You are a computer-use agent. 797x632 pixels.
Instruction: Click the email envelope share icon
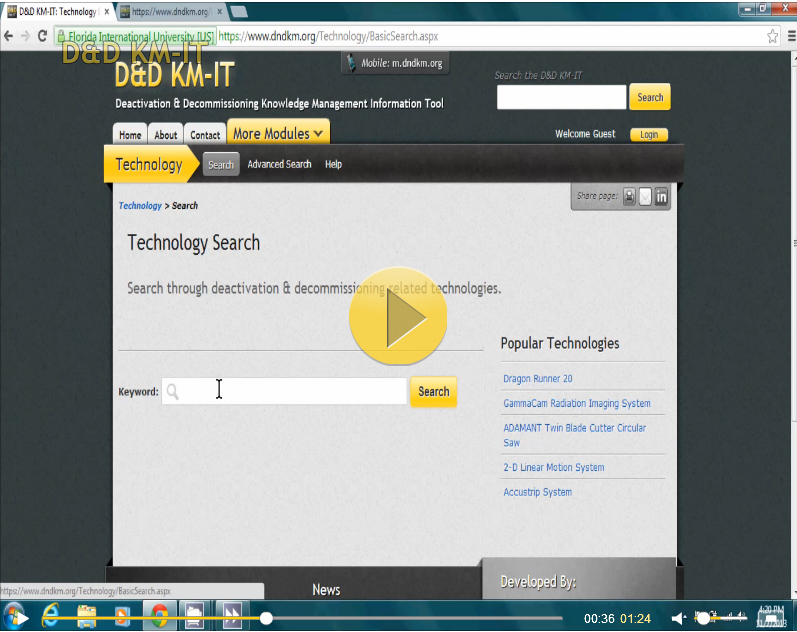[645, 196]
